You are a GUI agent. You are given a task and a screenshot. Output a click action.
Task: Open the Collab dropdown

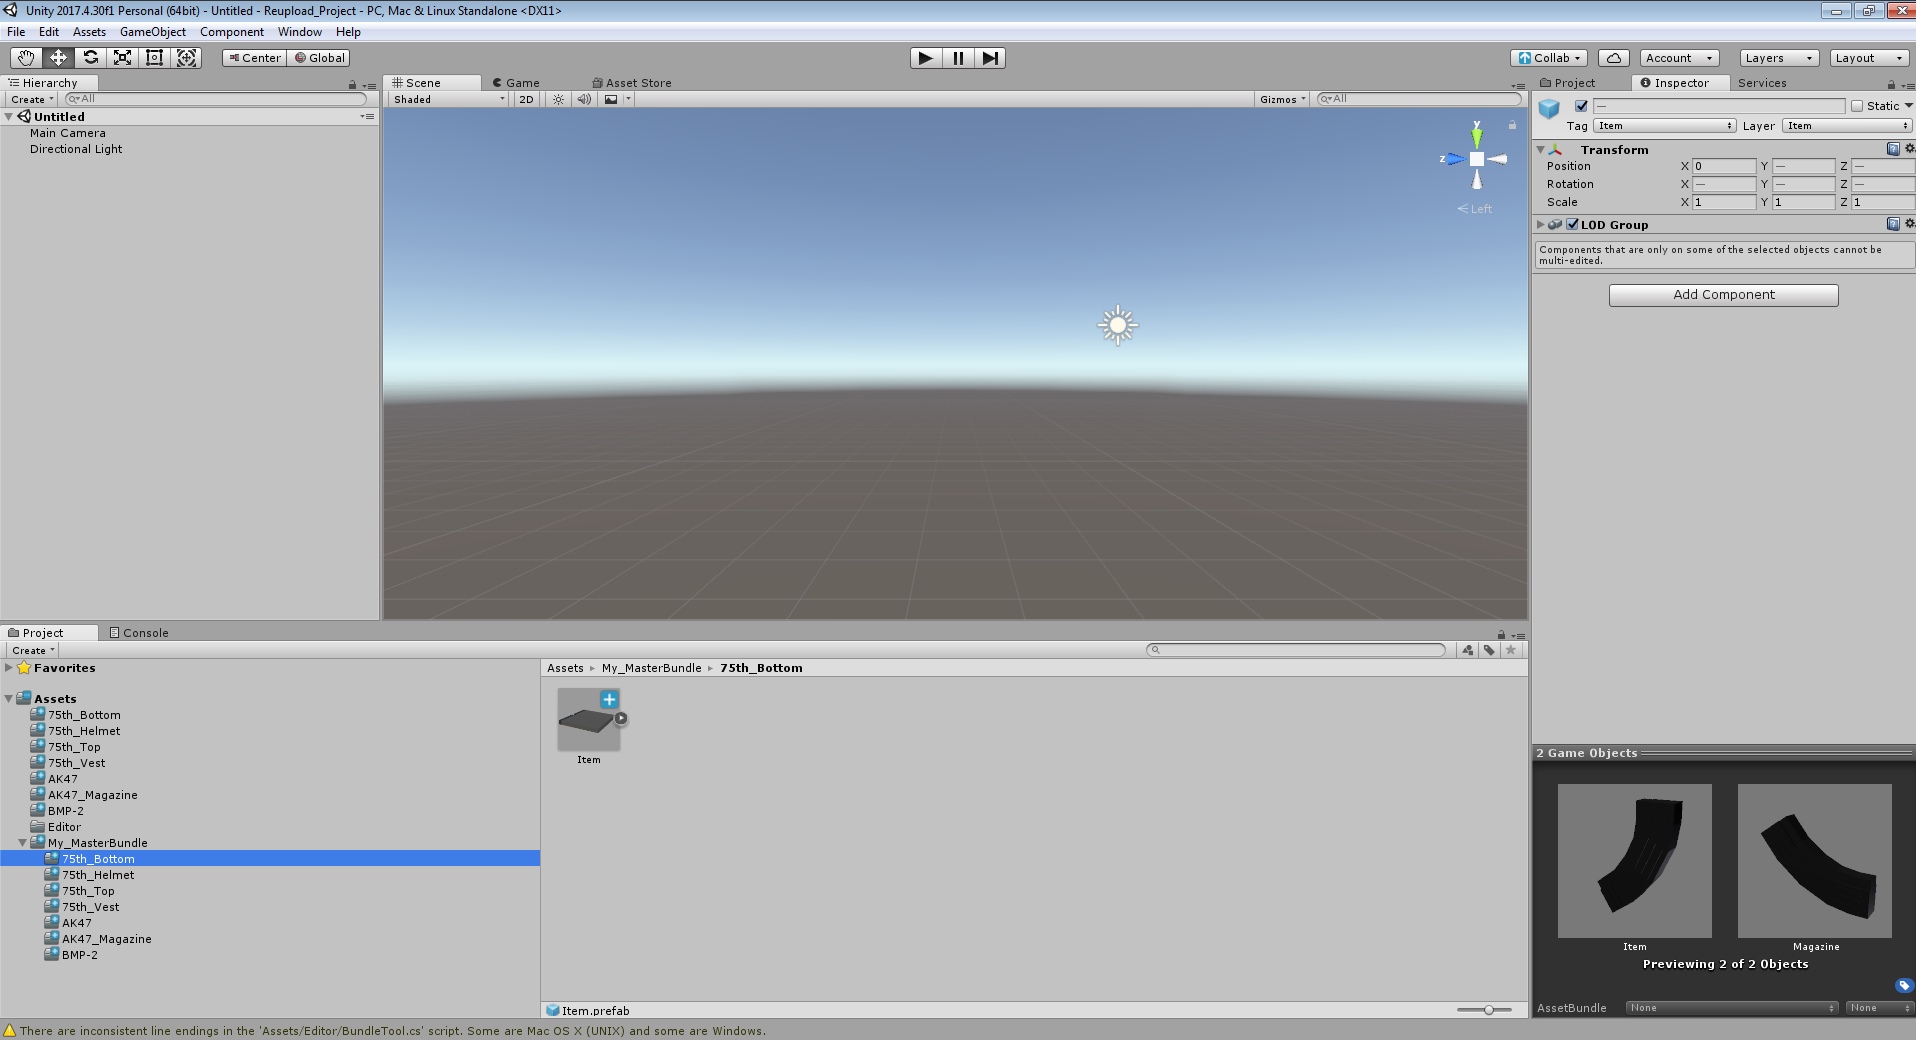1549,58
